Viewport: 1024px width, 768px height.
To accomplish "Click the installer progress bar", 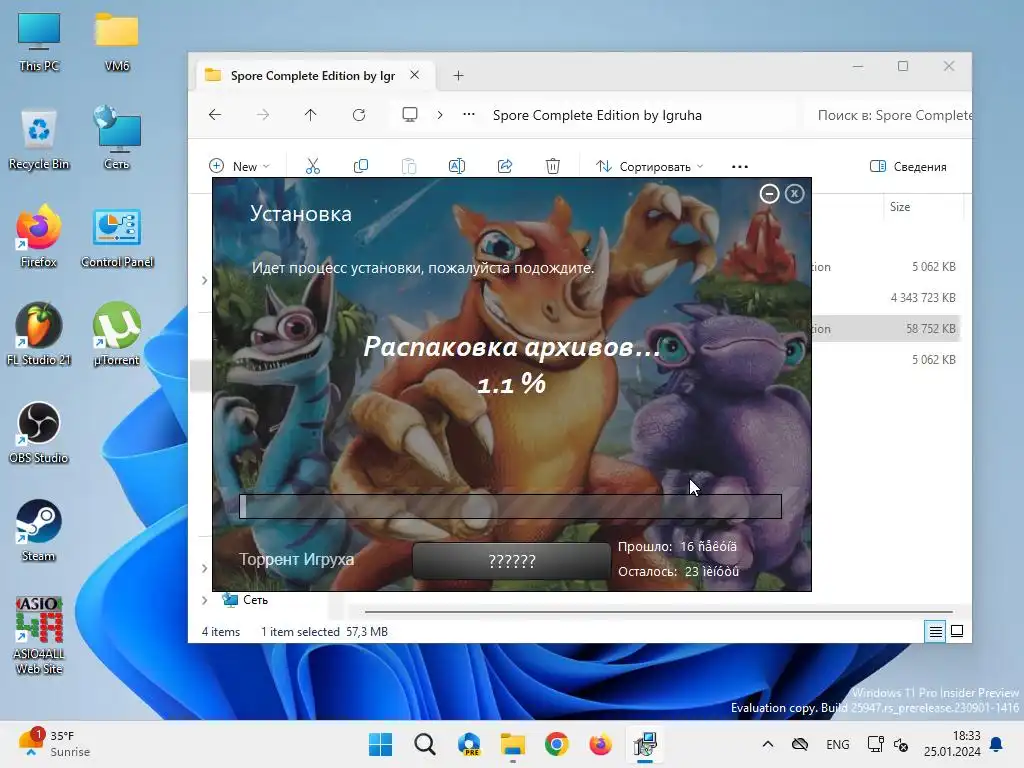I will pyautogui.click(x=510, y=506).
